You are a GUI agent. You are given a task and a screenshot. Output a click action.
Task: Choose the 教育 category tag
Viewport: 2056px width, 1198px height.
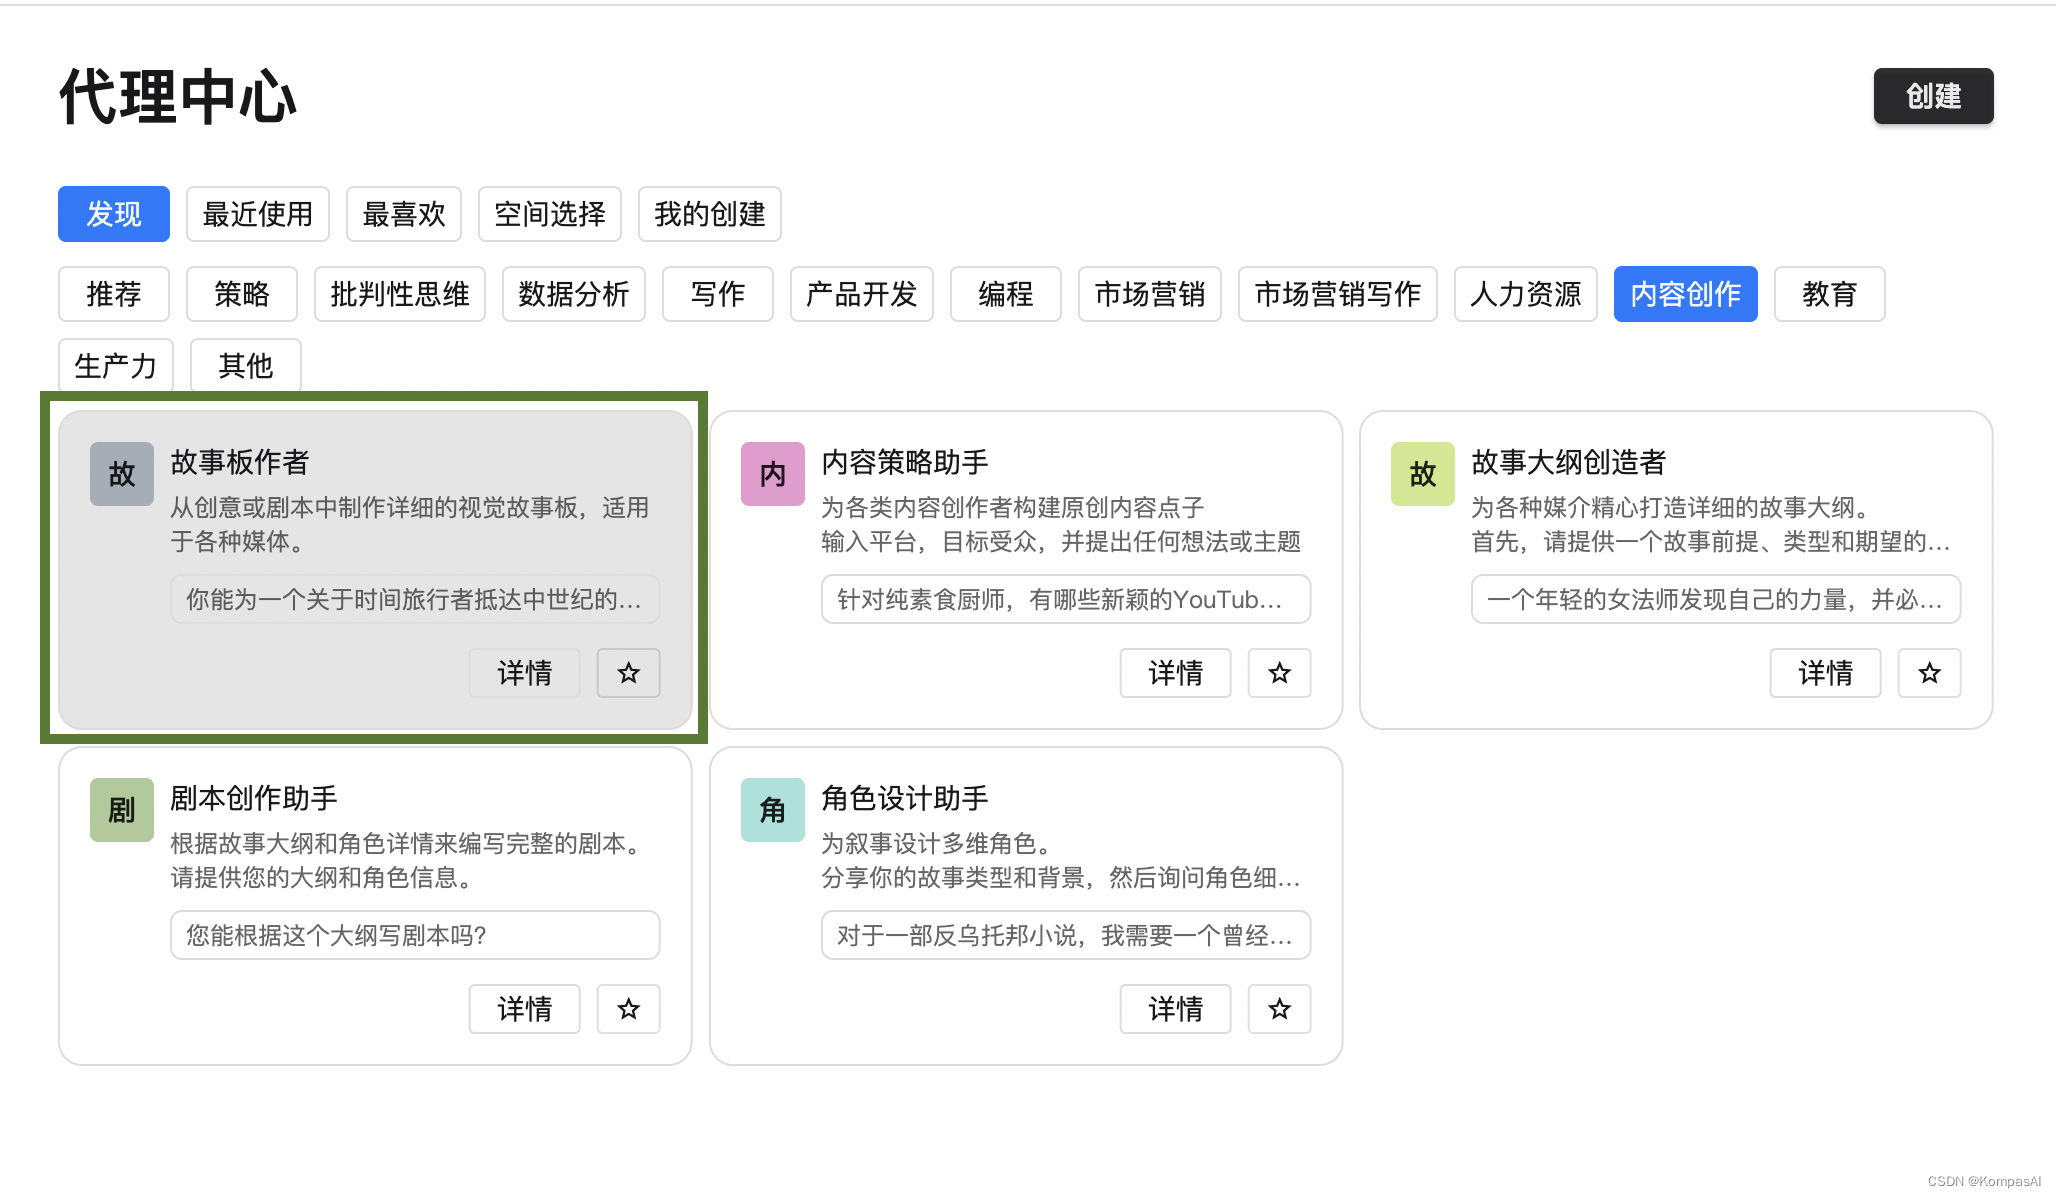(x=1829, y=294)
